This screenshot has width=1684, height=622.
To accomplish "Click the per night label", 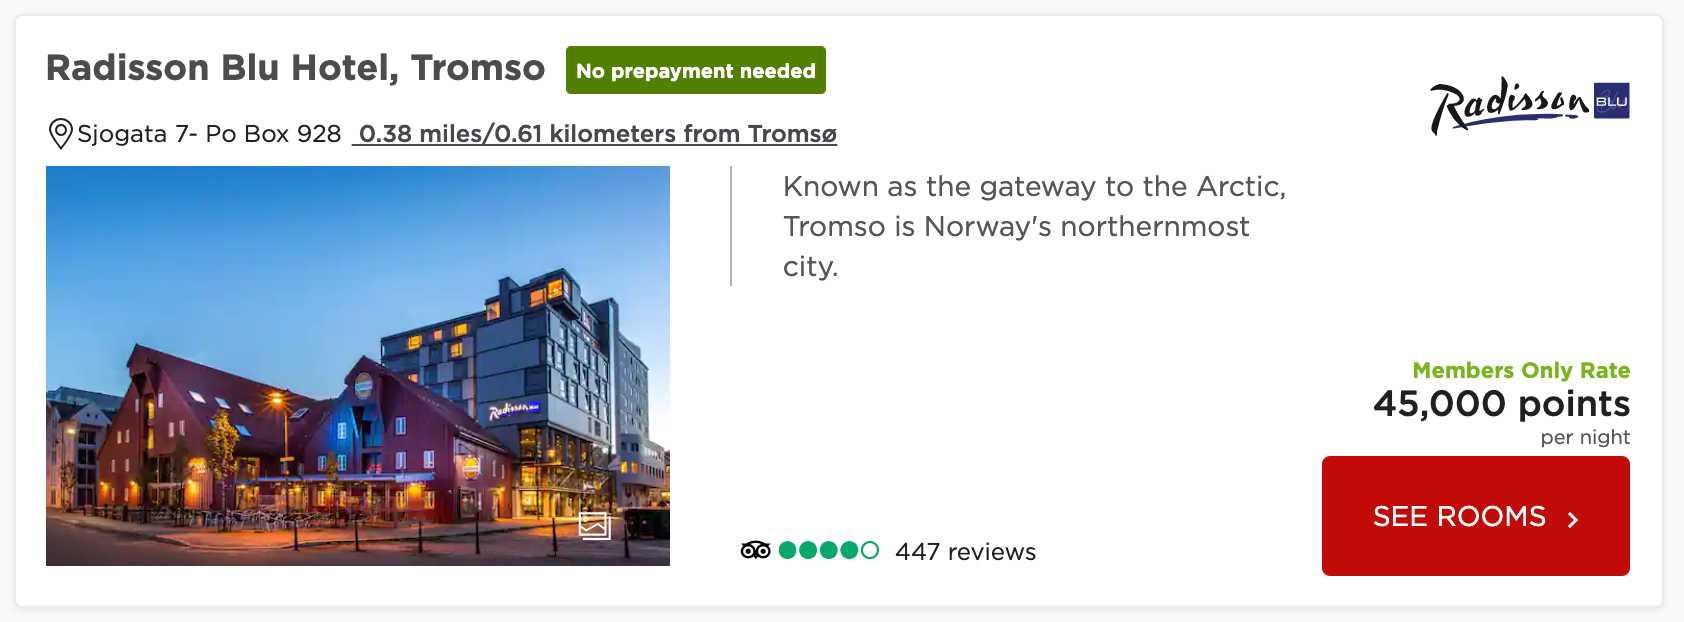I will click(1584, 437).
